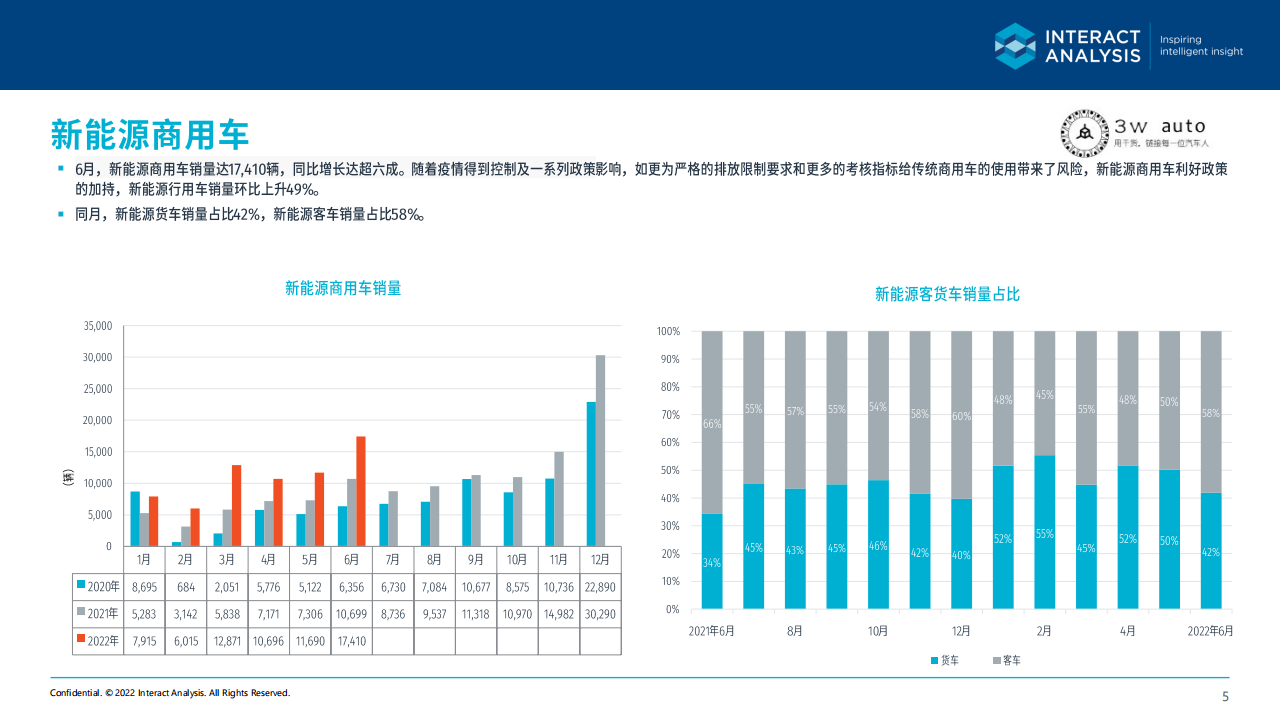Click the 7月 column header

point(392,559)
